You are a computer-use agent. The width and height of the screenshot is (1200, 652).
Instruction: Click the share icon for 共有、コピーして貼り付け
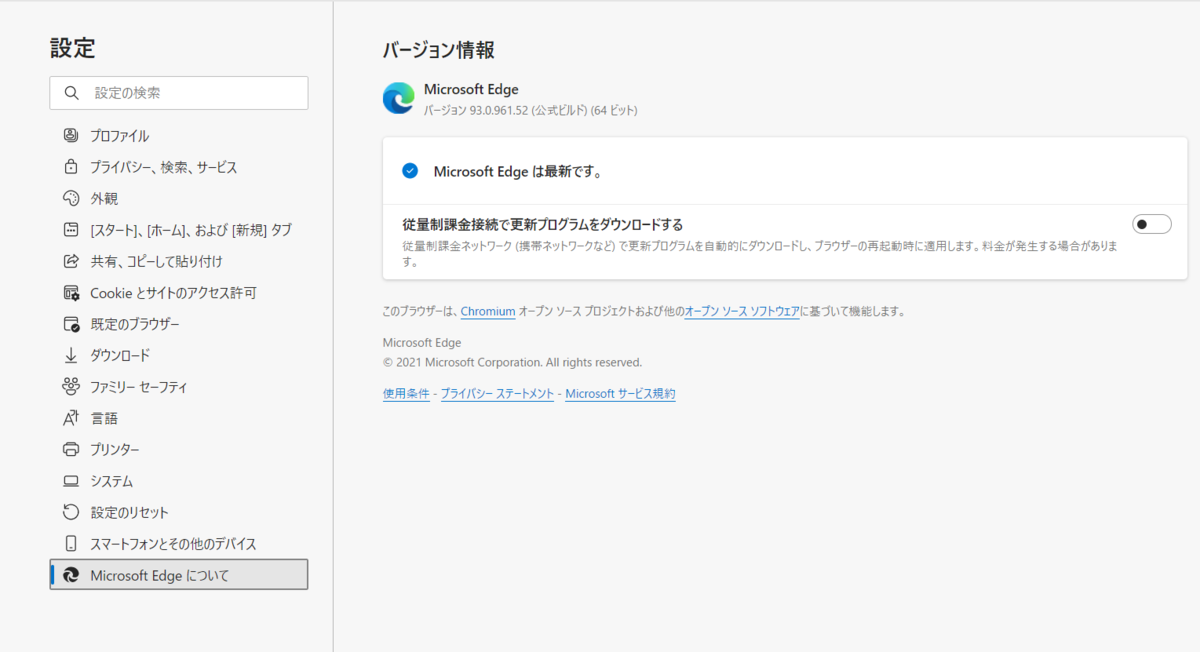(71, 261)
